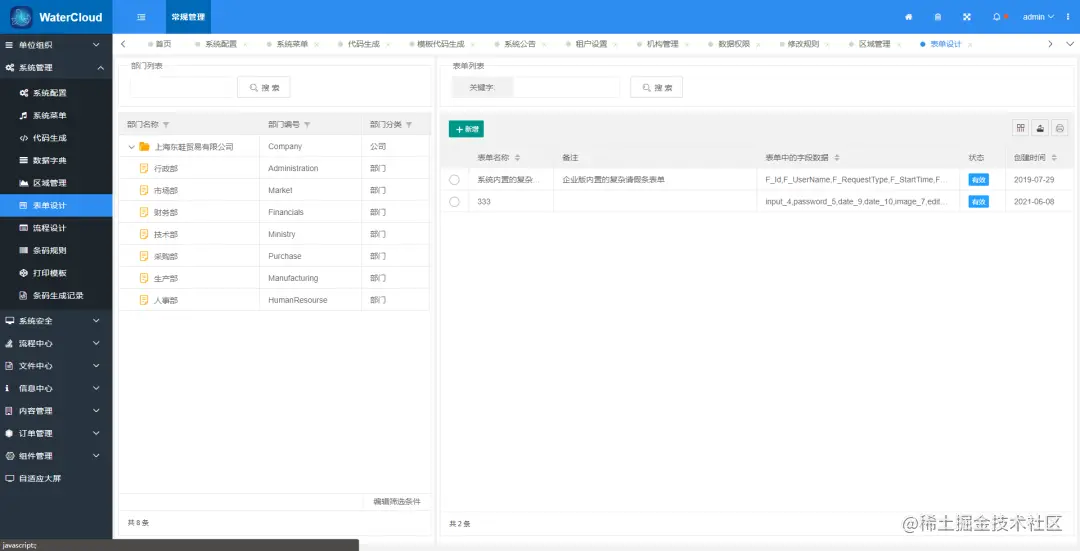Viewport: 1080px width, 551px height.
Task: Open the admin user dropdown
Action: [x=1038, y=17]
